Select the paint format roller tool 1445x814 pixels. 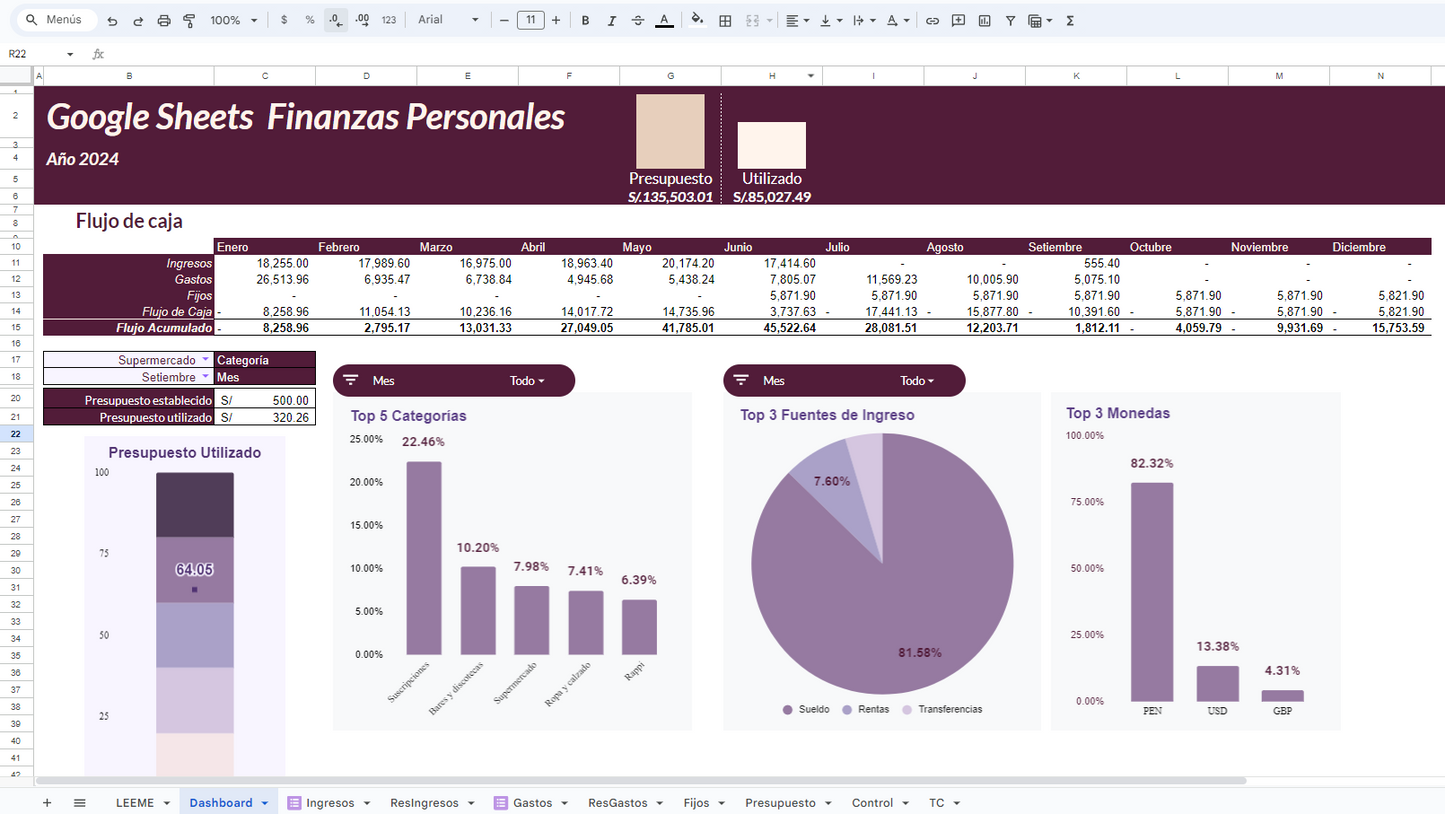click(x=189, y=20)
